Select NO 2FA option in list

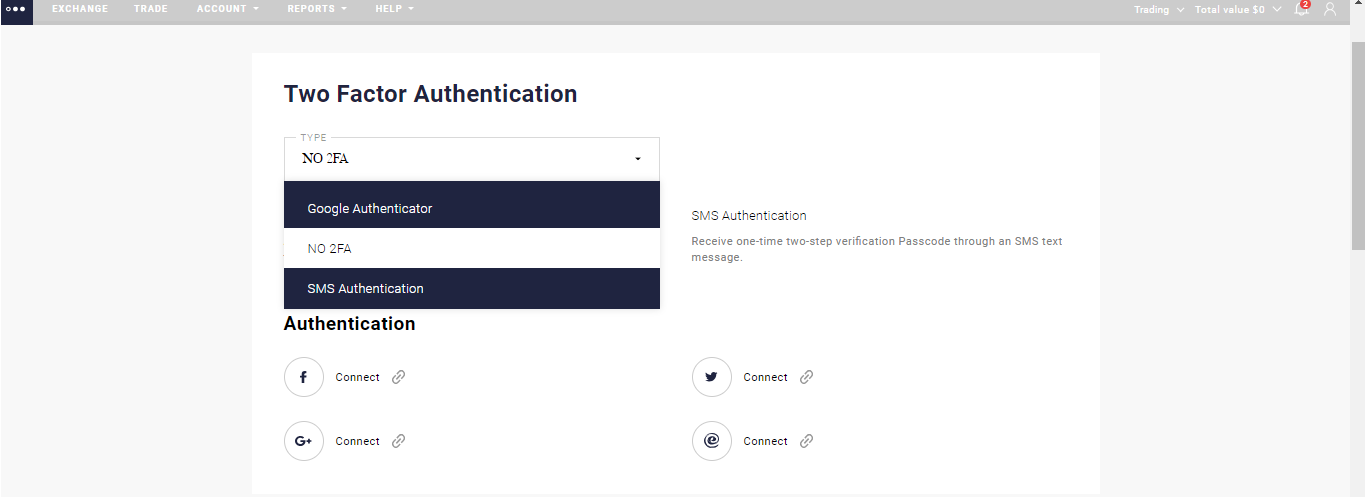[x=472, y=248]
